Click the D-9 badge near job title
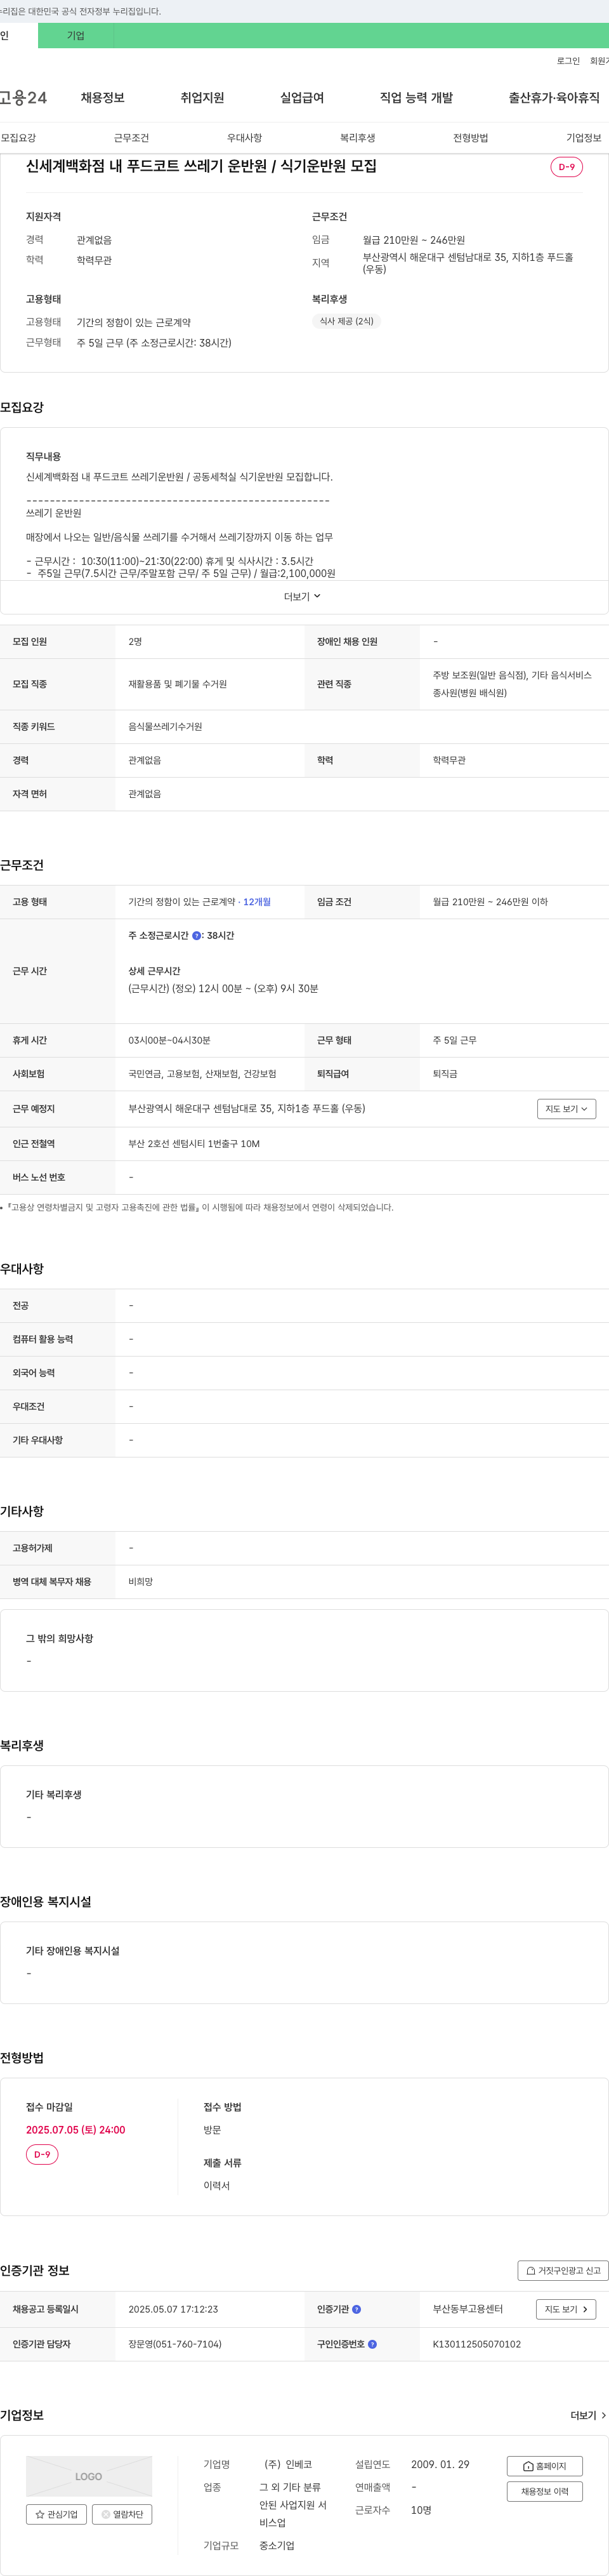 (566, 167)
